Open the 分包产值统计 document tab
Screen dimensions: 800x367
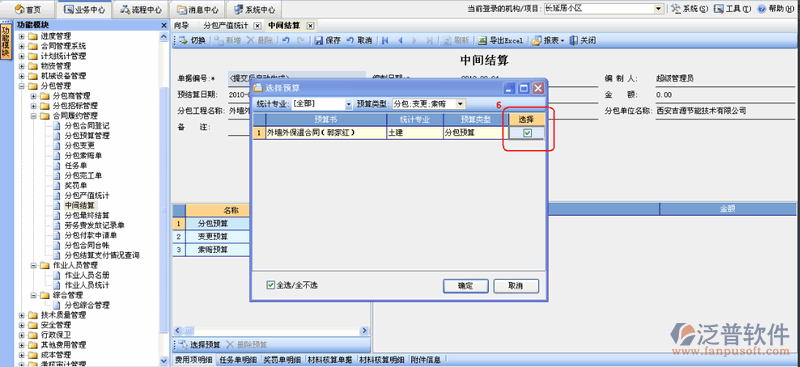tap(225, 26)
